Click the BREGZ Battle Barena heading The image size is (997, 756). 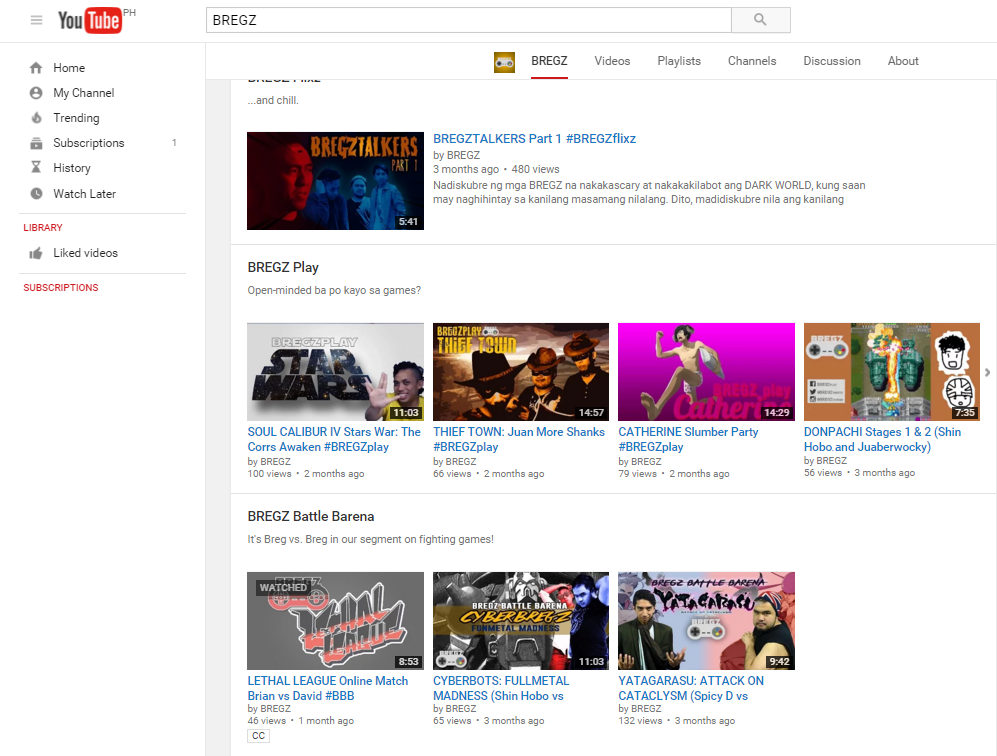(x=311, y=517)
